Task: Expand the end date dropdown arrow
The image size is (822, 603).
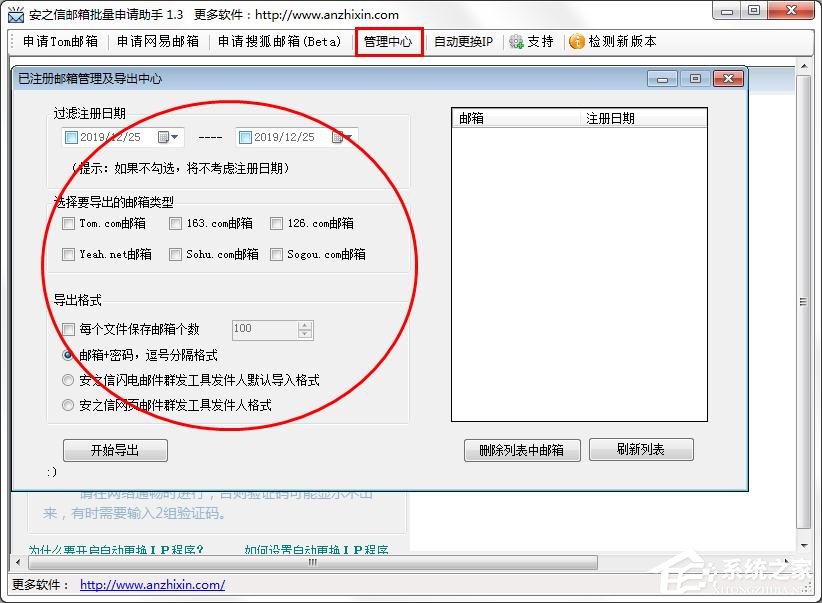Action: pyautogui.click(x=351, y=137)
